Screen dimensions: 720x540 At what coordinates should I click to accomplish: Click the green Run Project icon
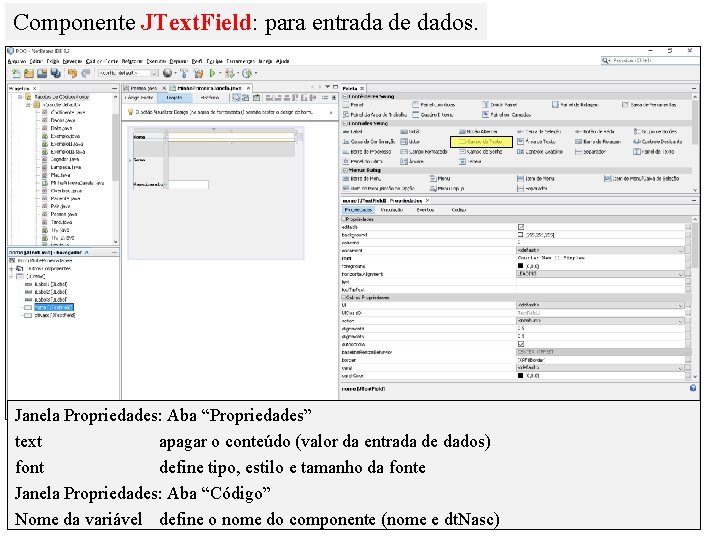click(212, 73)
